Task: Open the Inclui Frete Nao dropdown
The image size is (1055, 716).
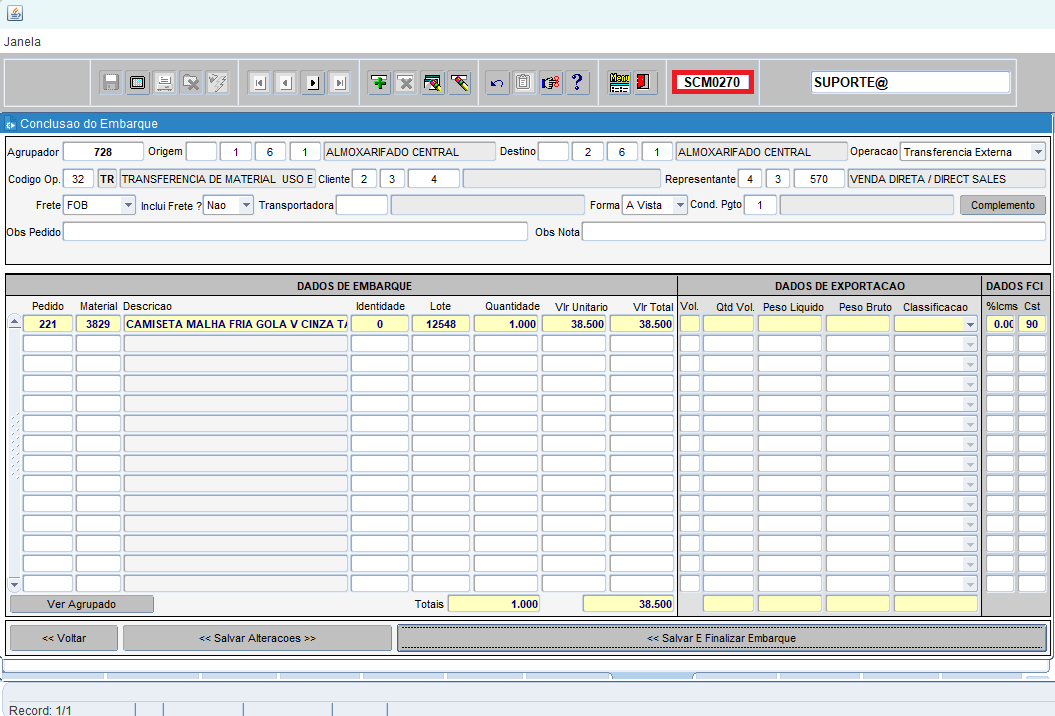Action: point(246,205)
